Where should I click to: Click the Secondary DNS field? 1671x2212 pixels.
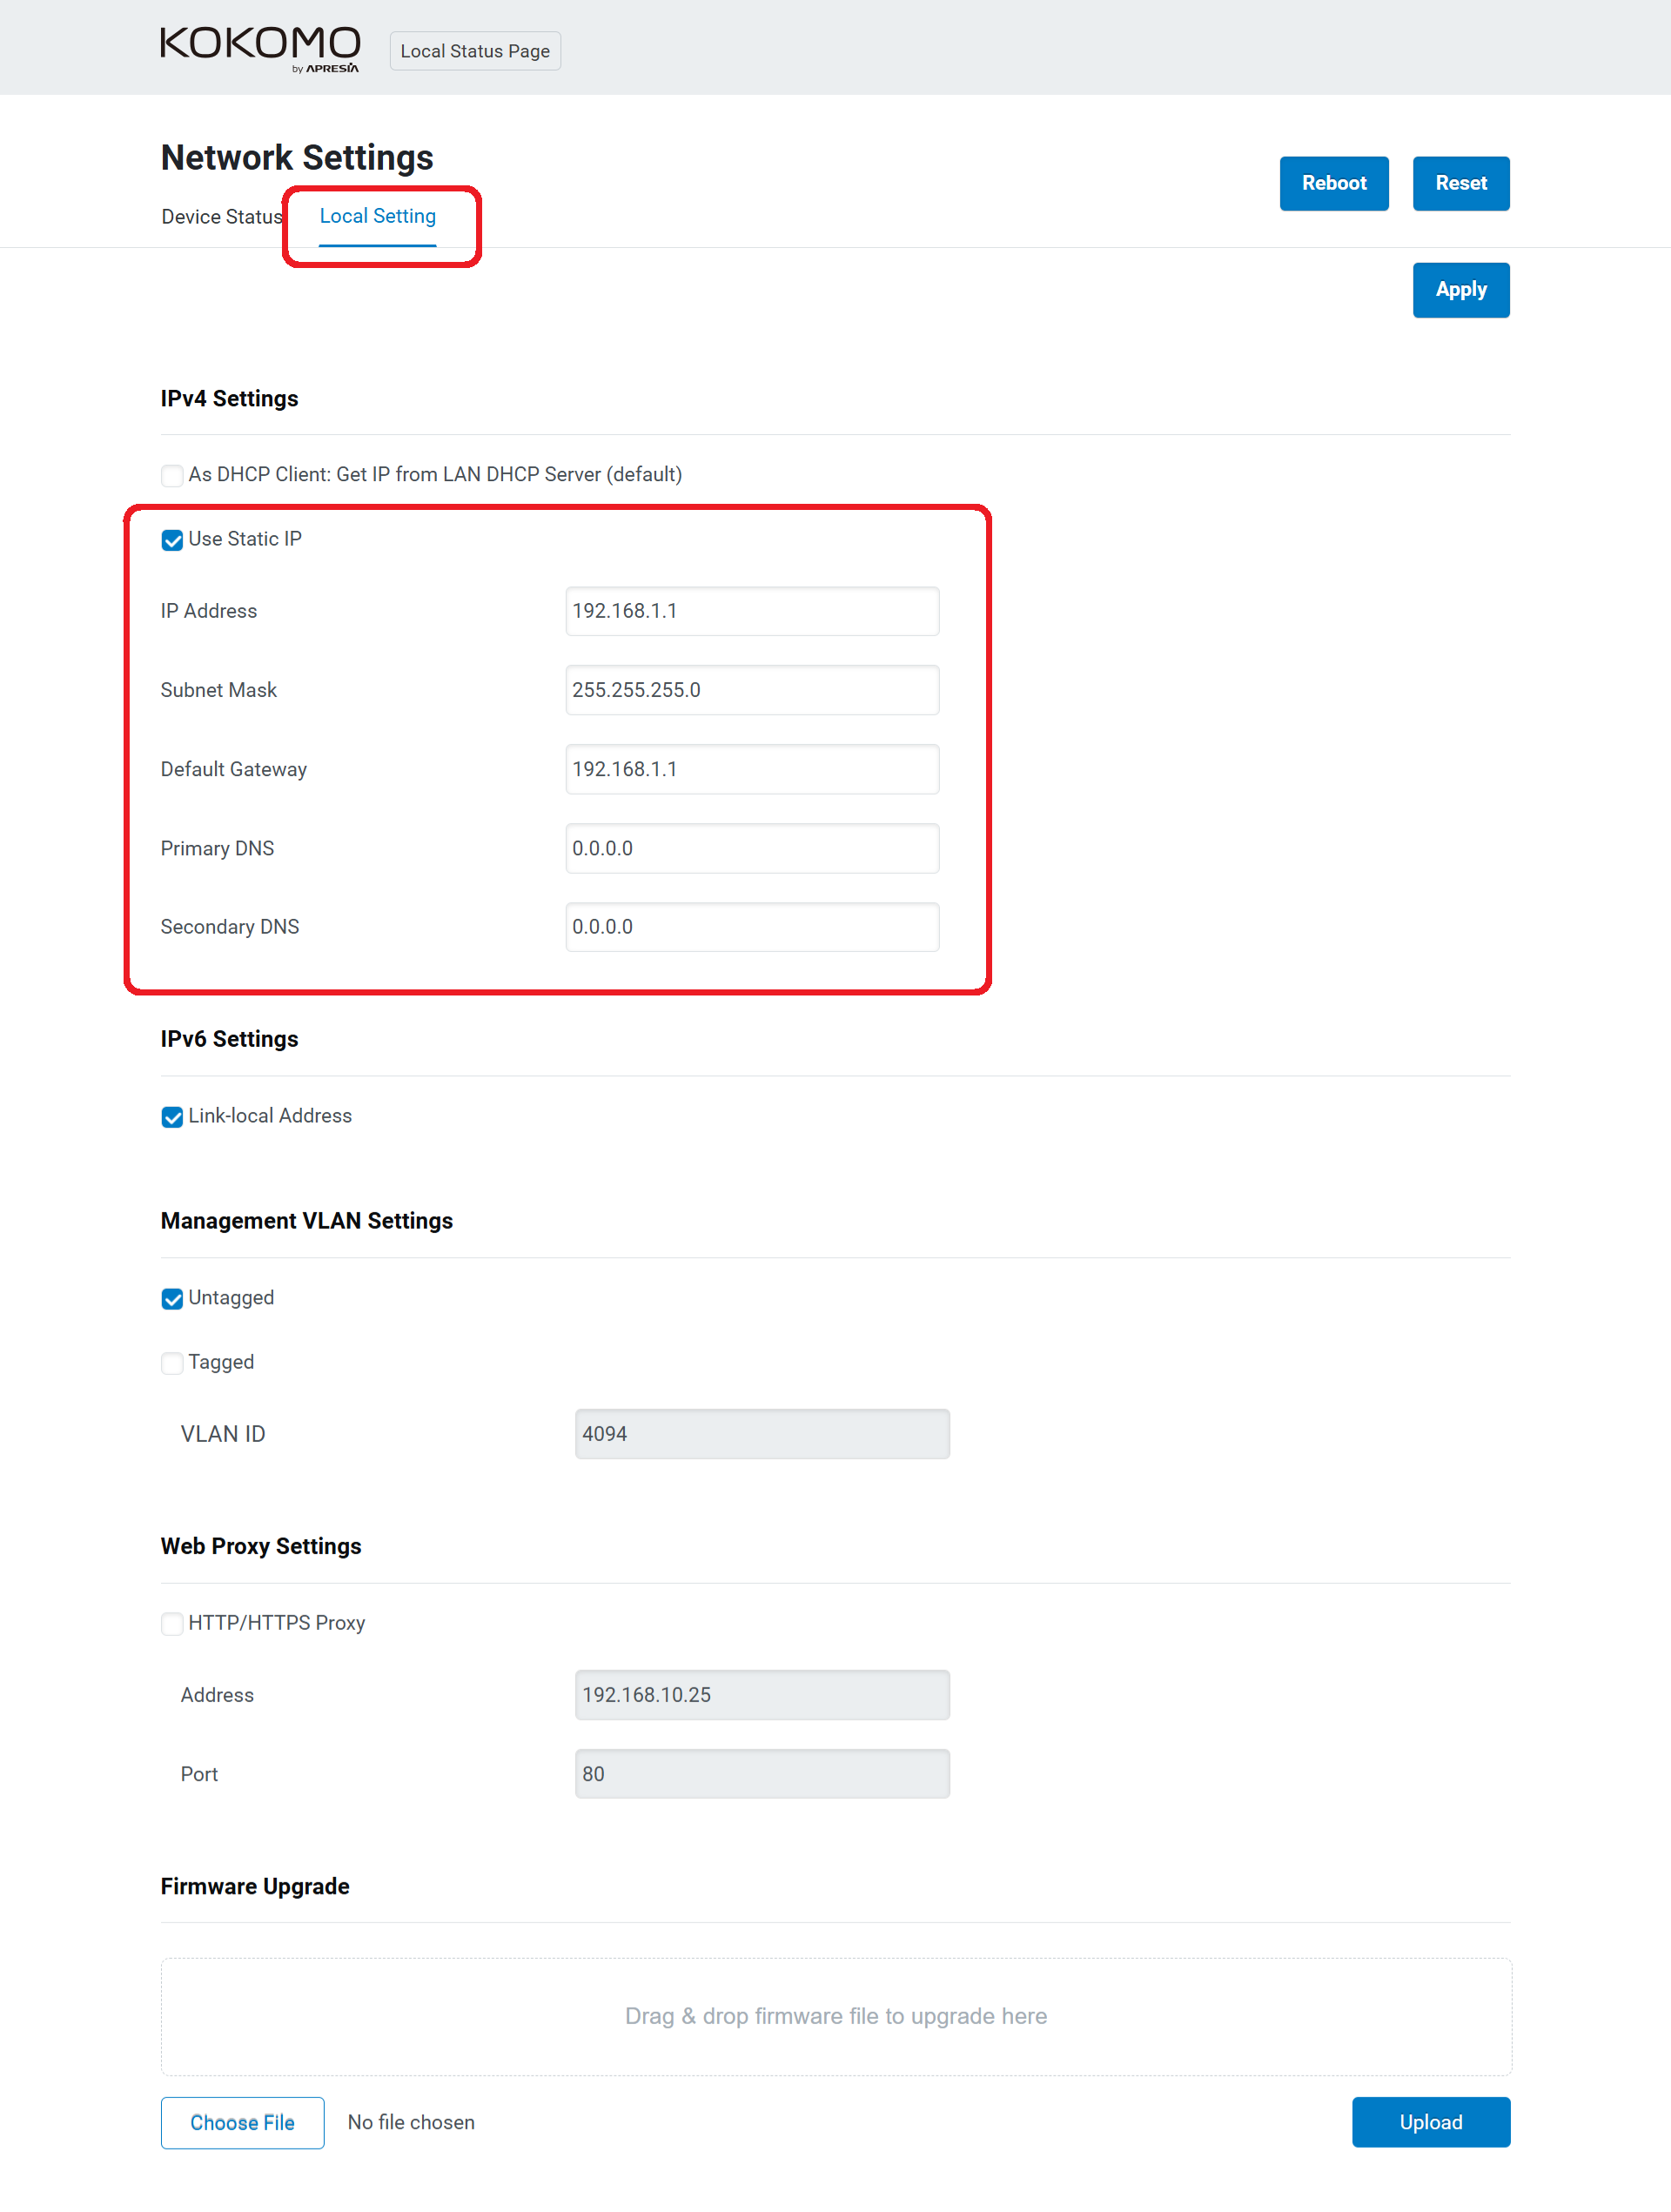(x=751, y=927)
